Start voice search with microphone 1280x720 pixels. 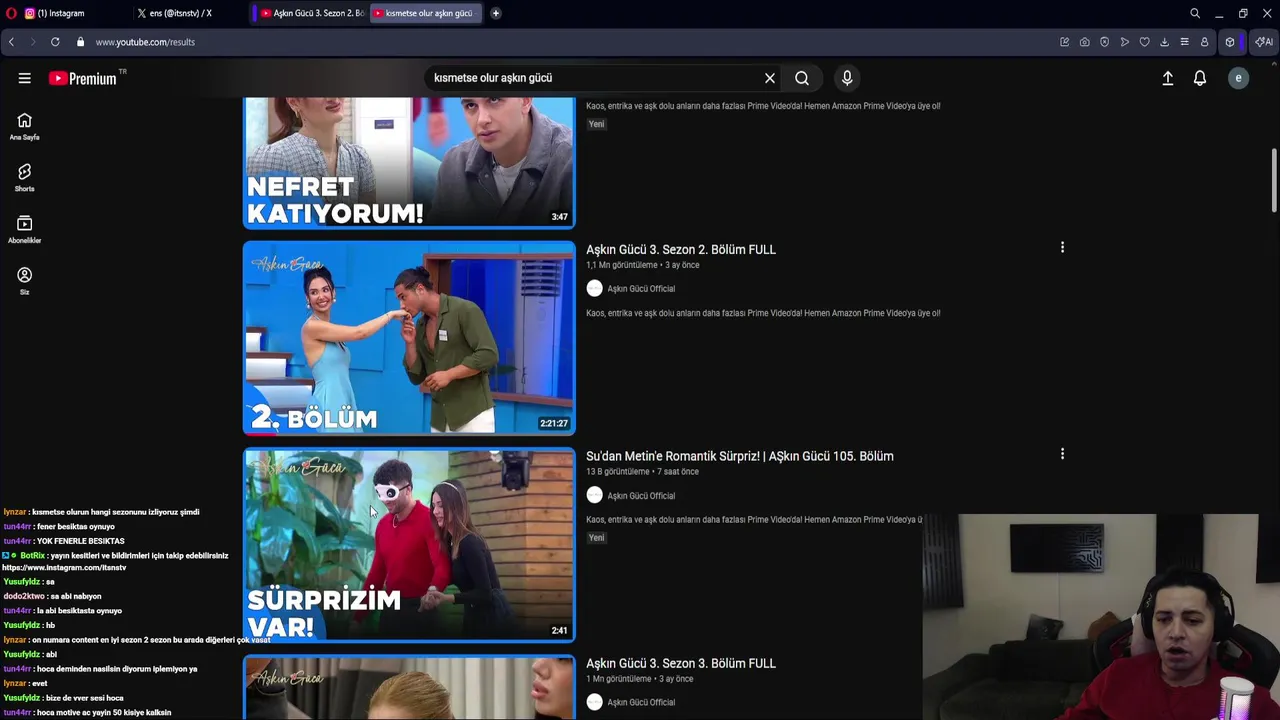pos(847,78)
